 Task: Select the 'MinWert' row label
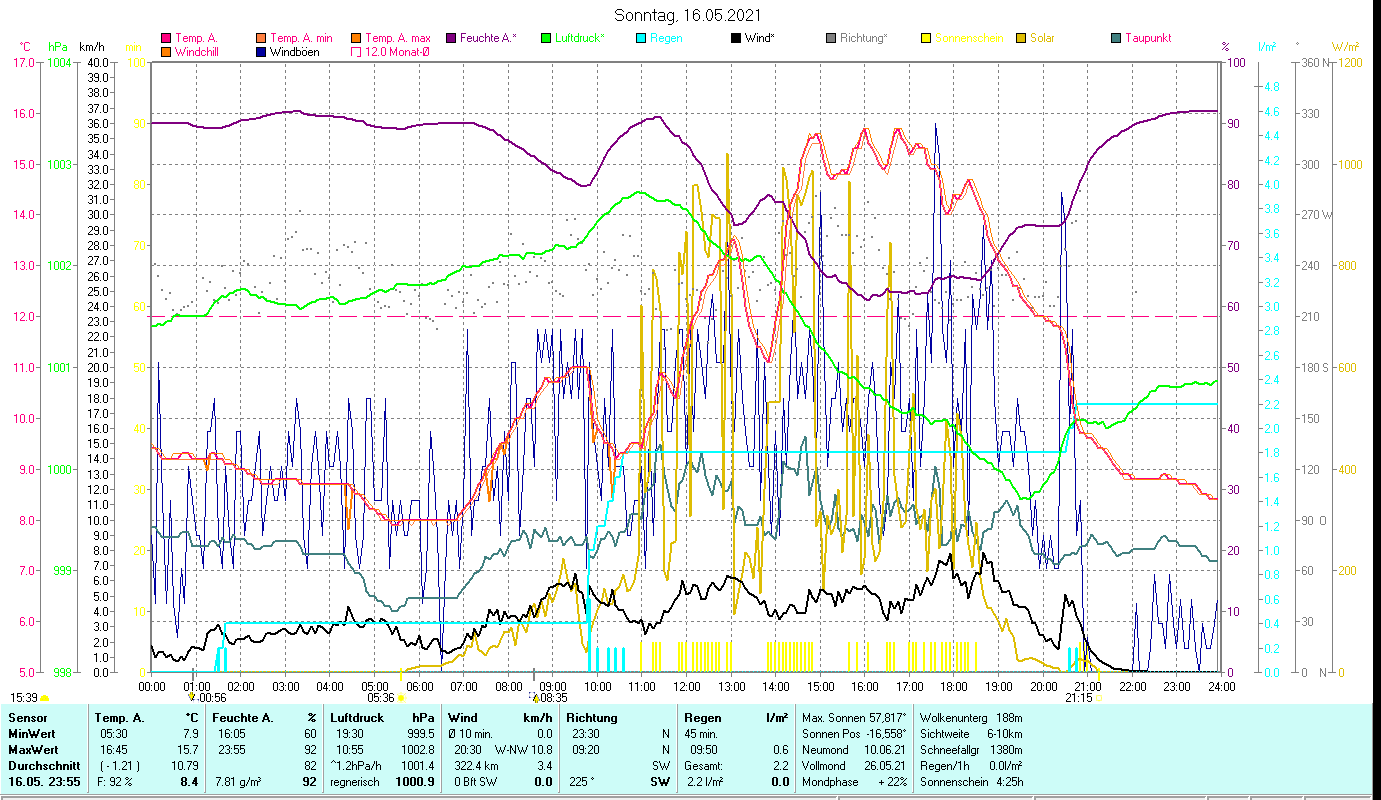click(32, 733)
